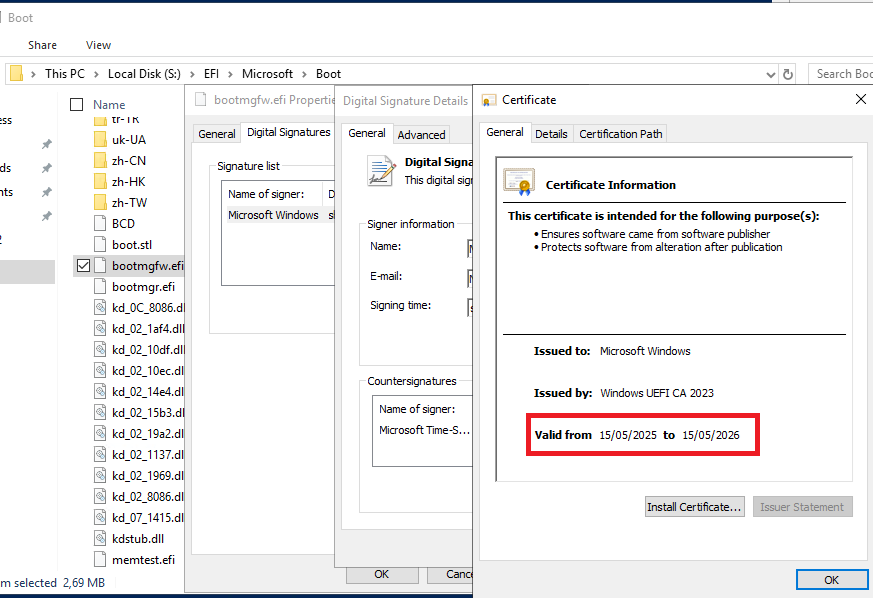Click the address bar folder icon
The width and height of the screenshot is (873, 598).
coord(17,73)
